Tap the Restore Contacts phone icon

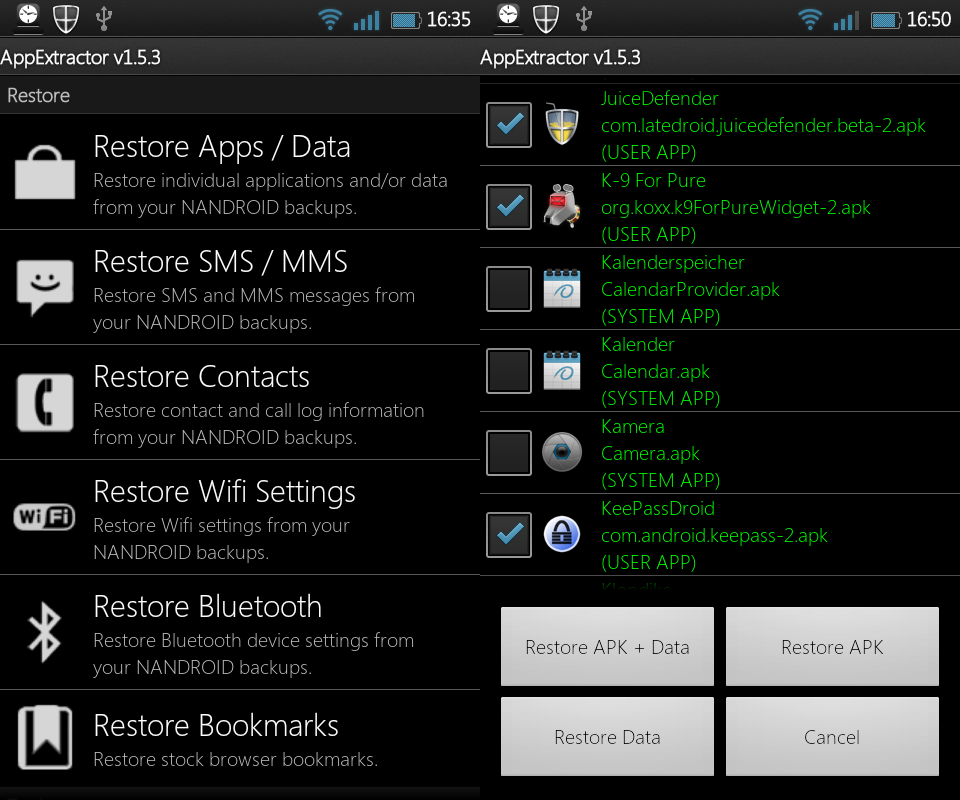[x=45, y=402]
